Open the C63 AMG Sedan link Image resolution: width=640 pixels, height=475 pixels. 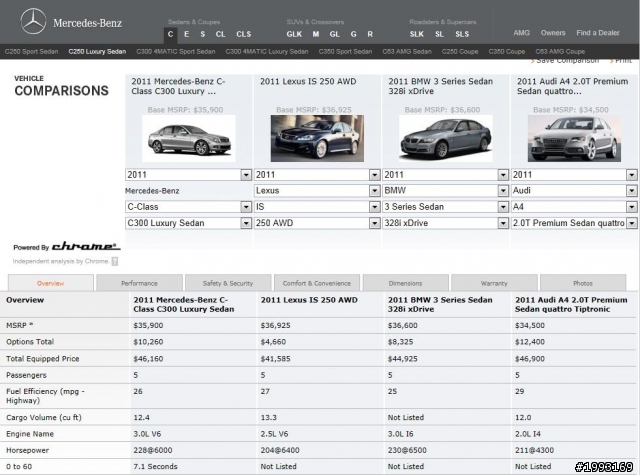coord(407,51)
